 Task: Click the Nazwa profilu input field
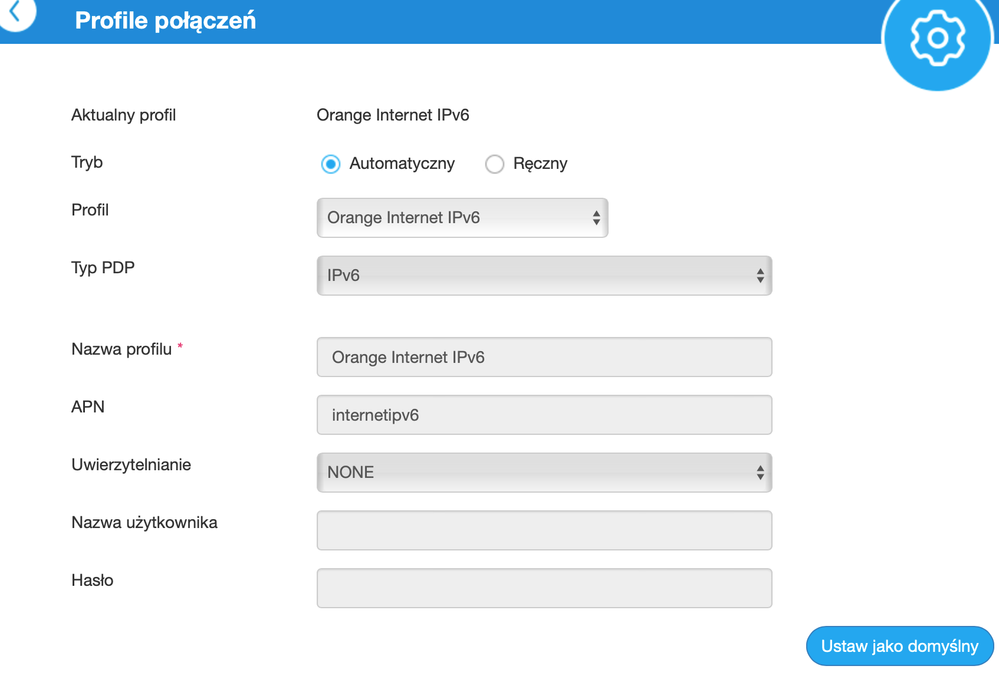click(x=544, y=357)
